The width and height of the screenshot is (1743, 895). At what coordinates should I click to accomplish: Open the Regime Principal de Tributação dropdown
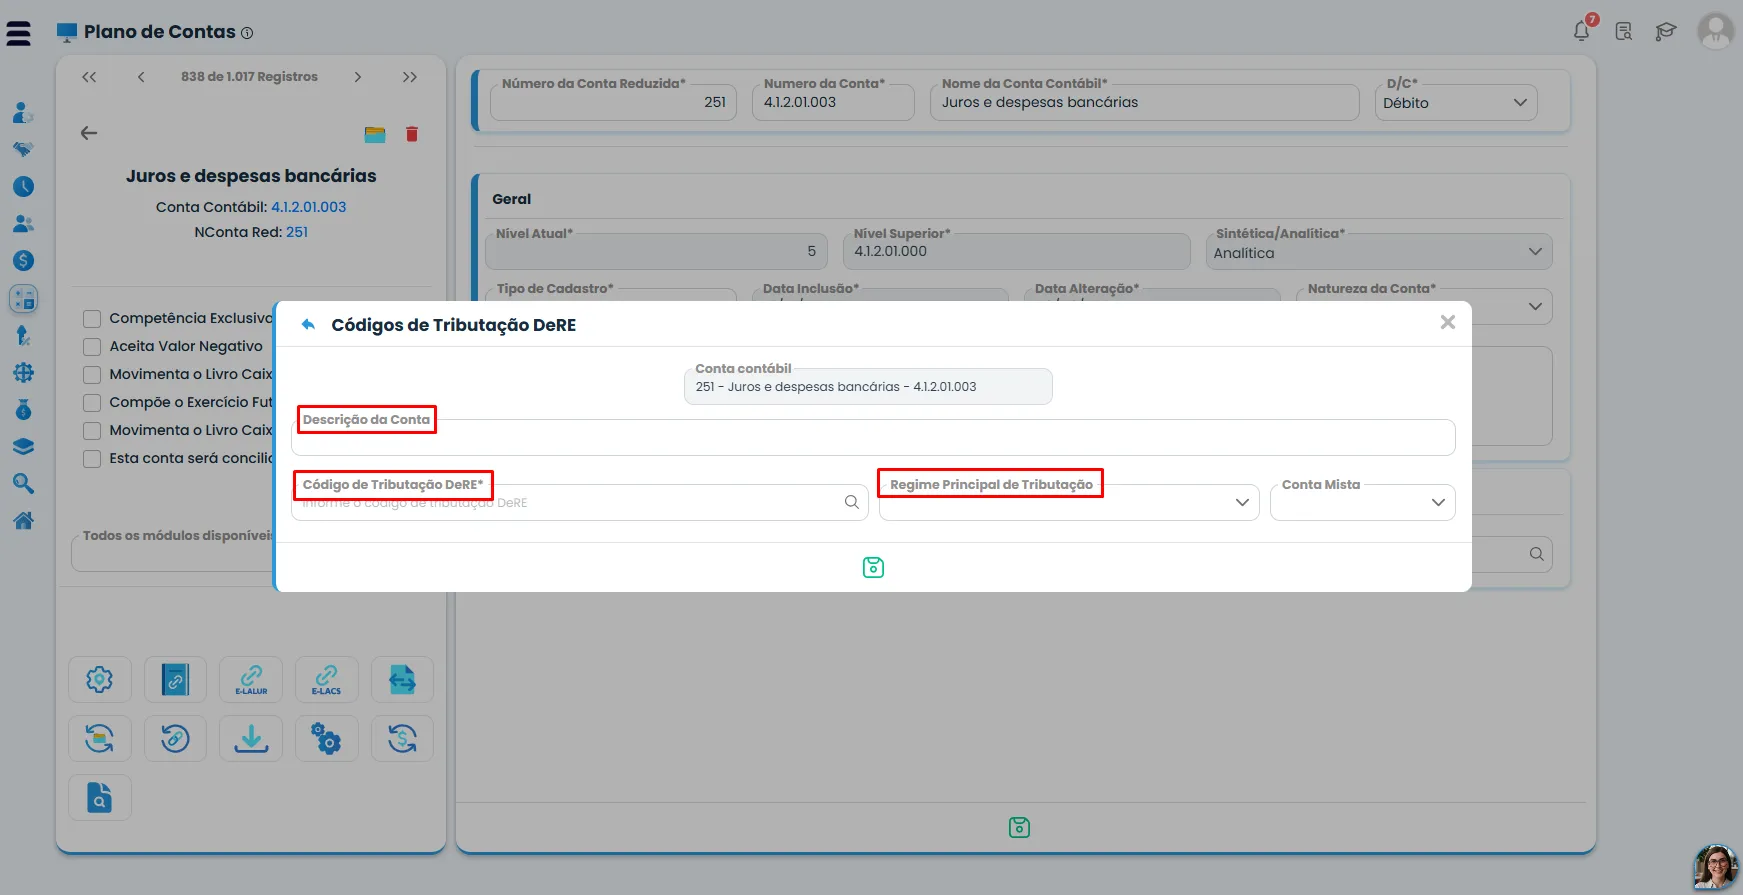pyautogui.click(x=1068, y=502)
